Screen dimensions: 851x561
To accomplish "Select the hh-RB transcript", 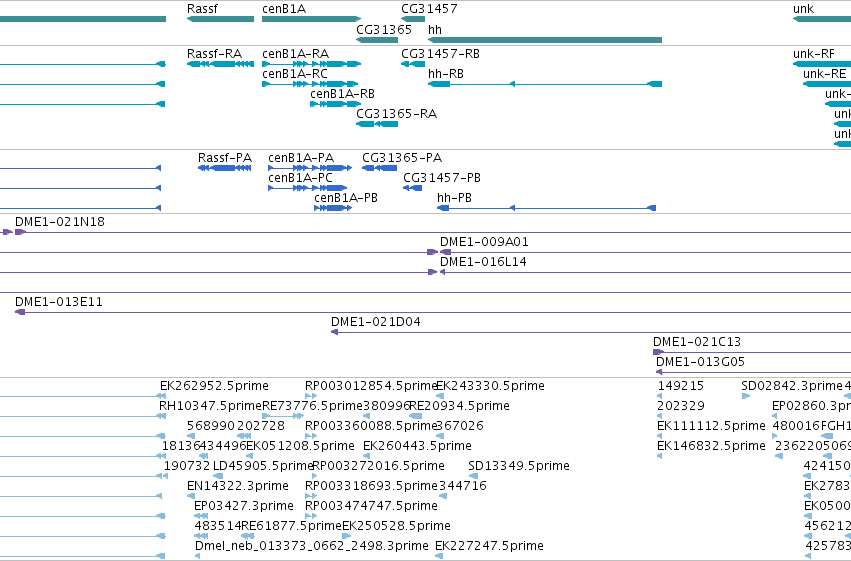I will tap(545, 84).
